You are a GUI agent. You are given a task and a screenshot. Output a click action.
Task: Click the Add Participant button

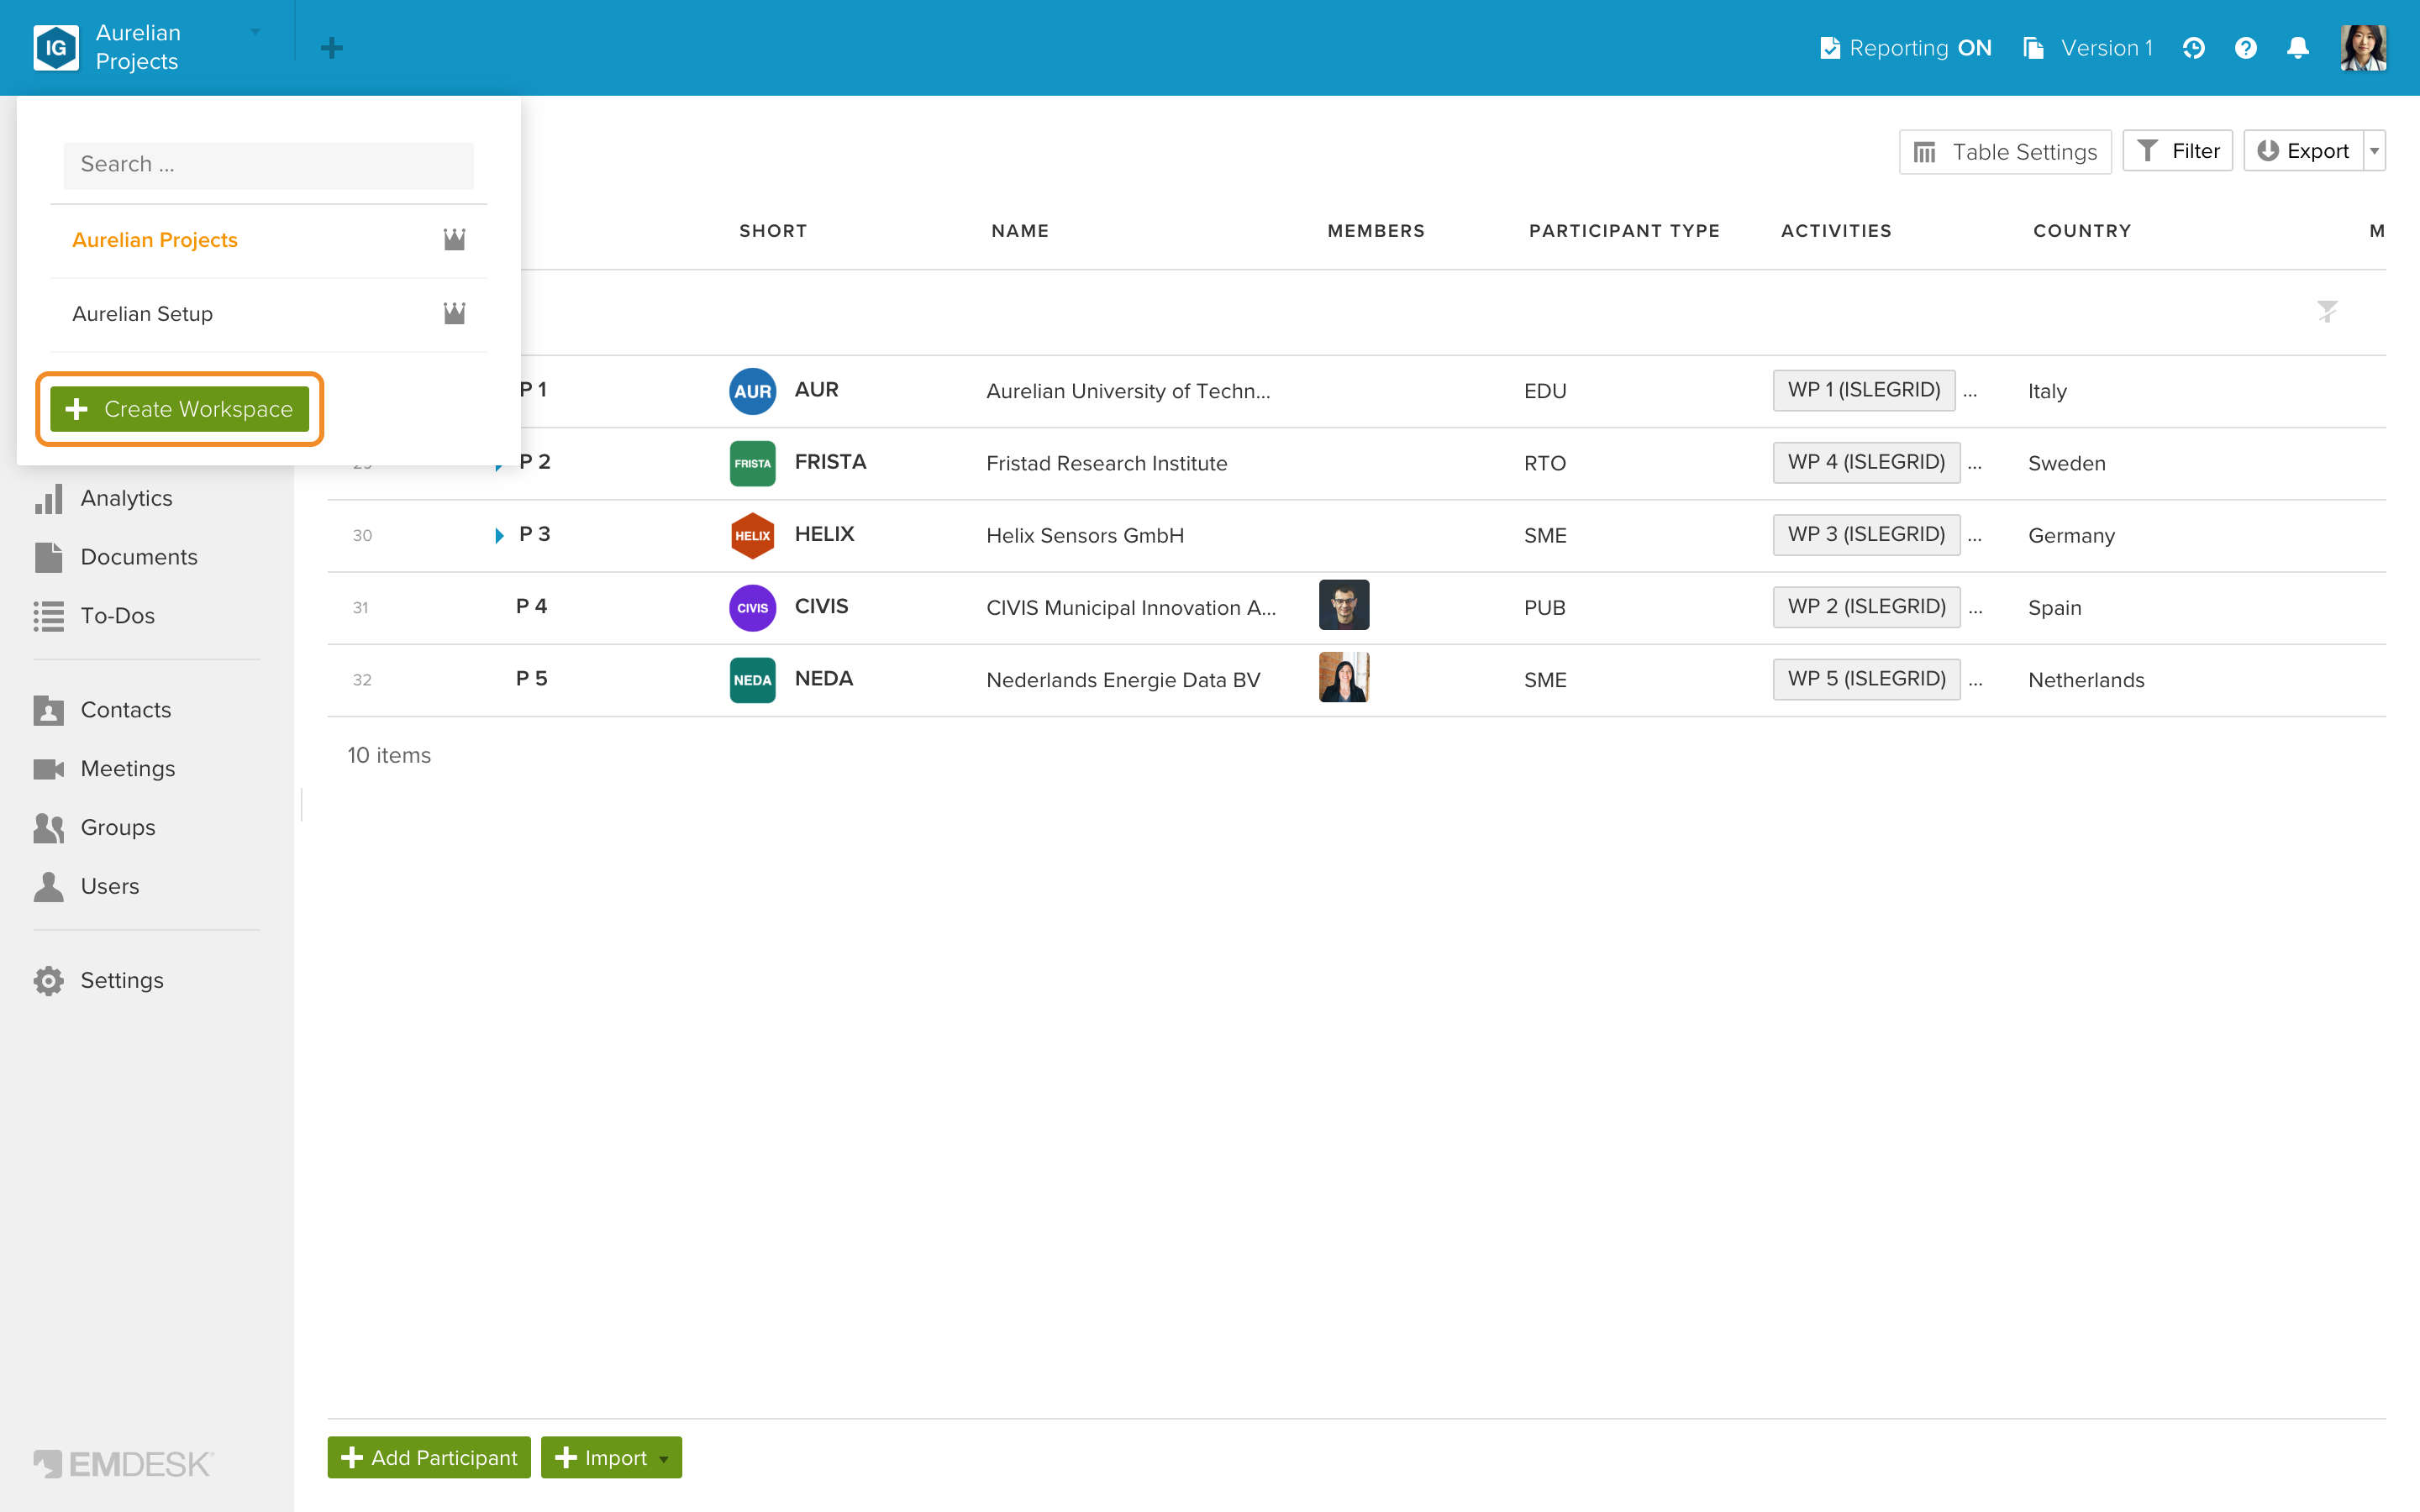(x=429, y=1457)
